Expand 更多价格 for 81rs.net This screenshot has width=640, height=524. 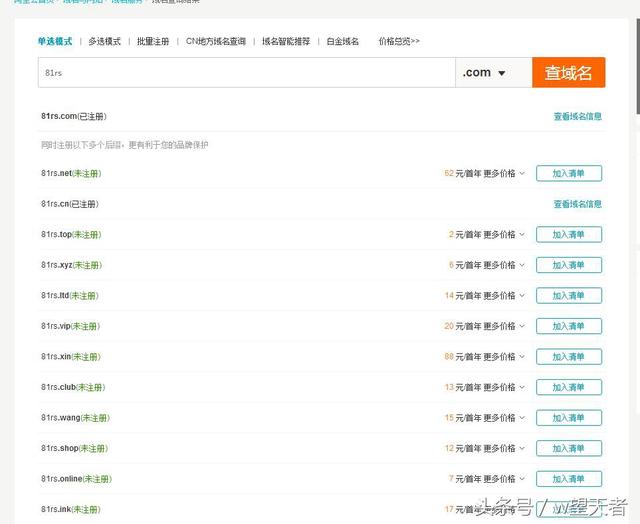pyautogui.click(x=504, y=173)
